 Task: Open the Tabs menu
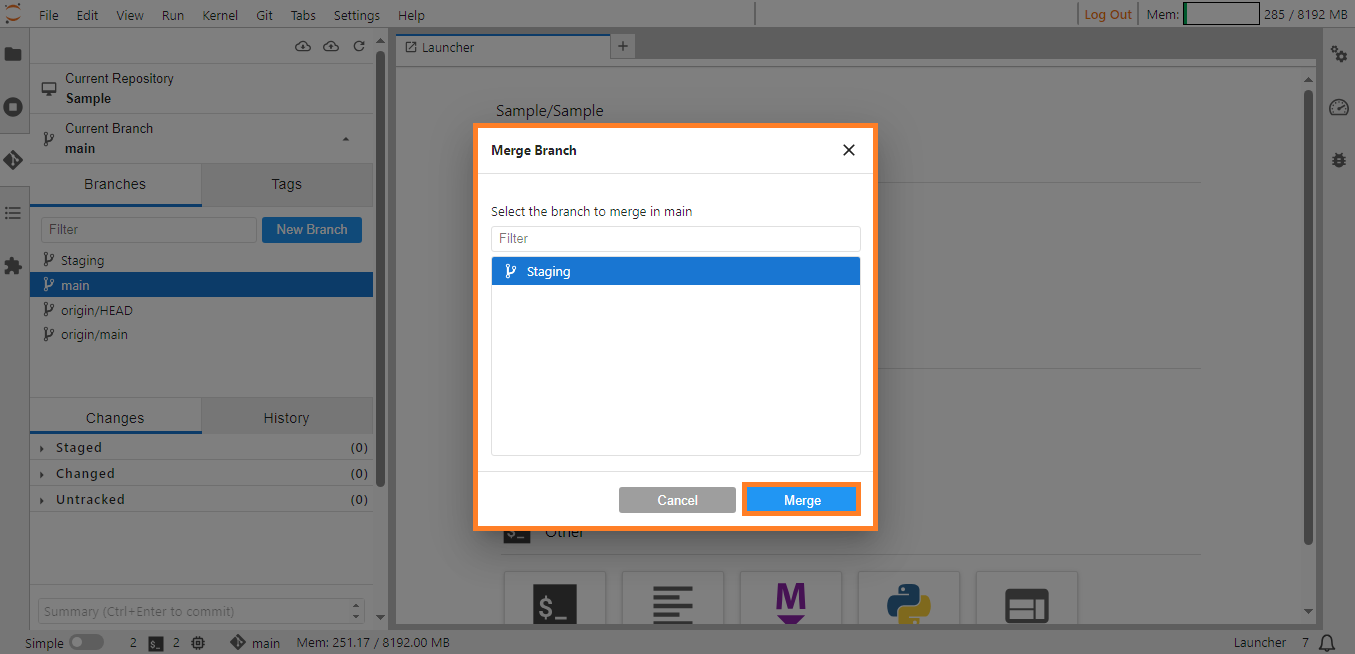pyautogui.click(x=303, y=15)
